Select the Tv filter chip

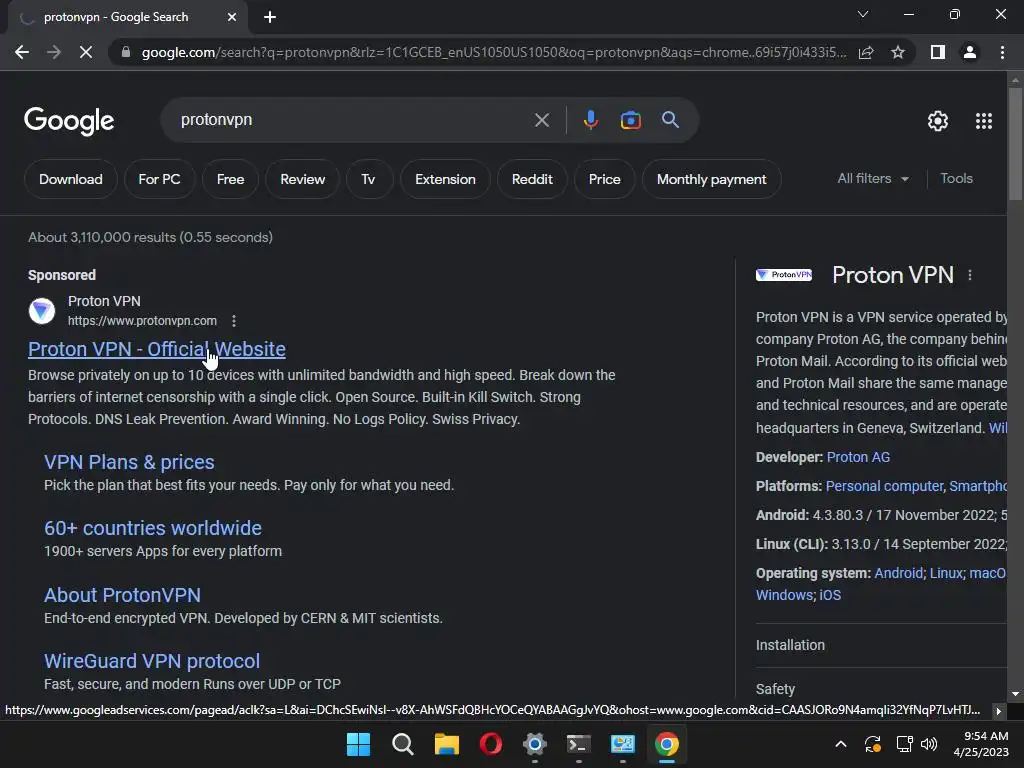click(x=368, y=179)
